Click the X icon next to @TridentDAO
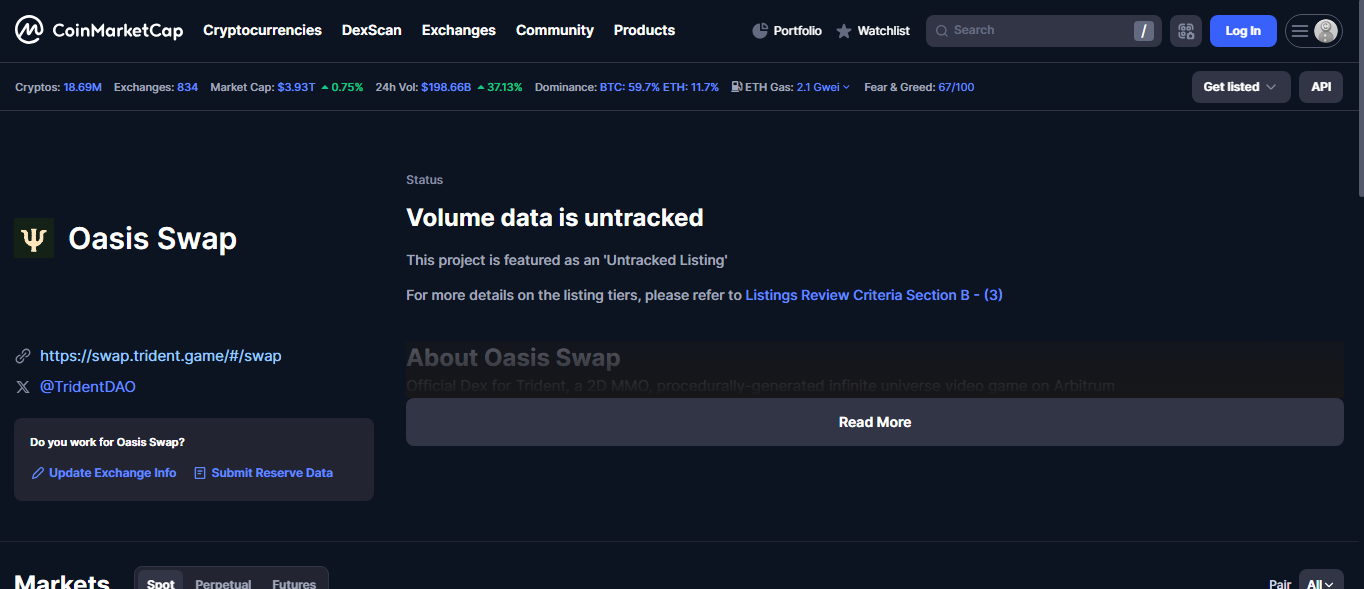This screenshot has height=589, width=1364. pos(23,386)
